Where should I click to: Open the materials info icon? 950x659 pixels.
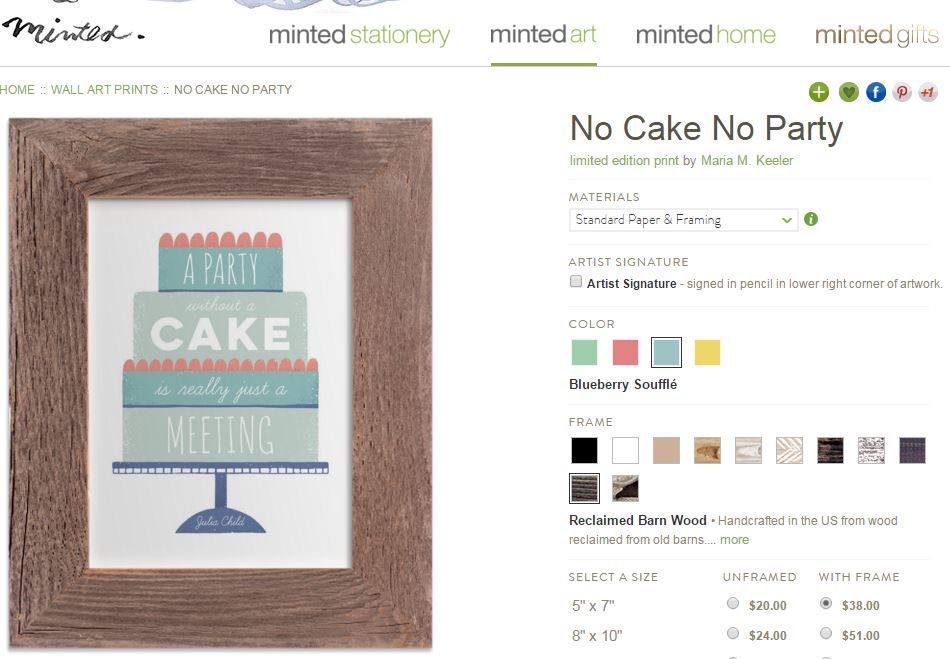click(811, 219)
